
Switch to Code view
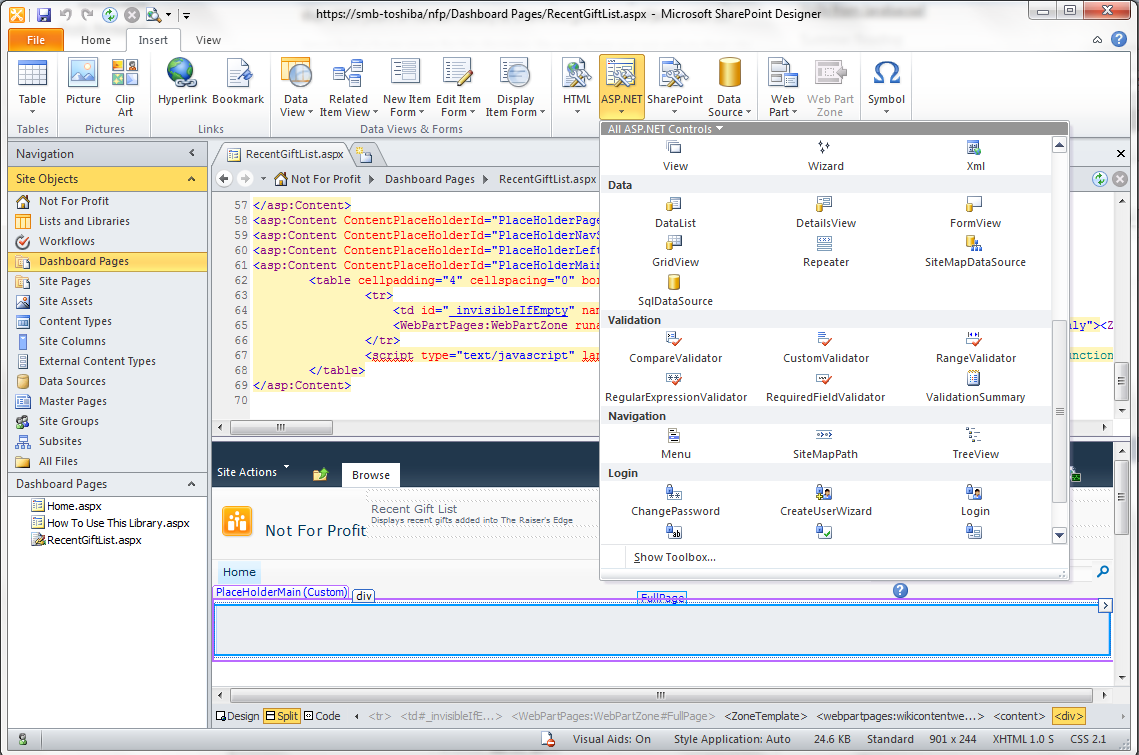323,716
